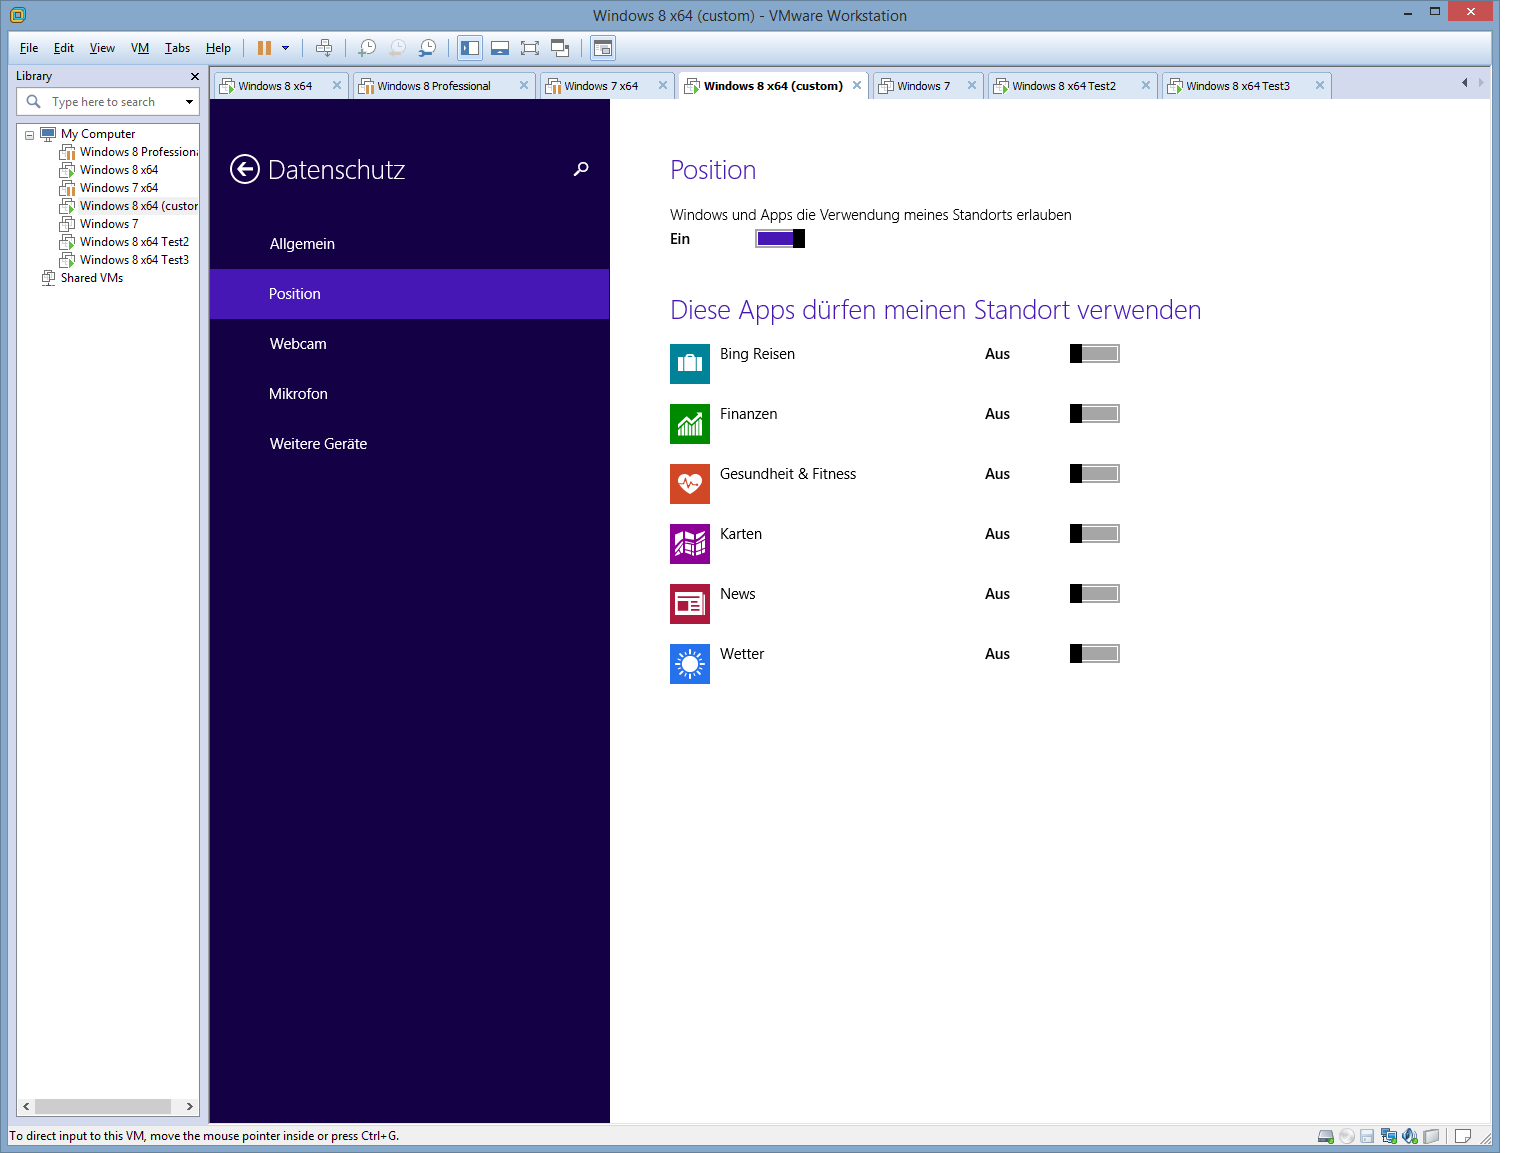The height and width of the screenshot is (1153, 1536).
Task: Open the File menu
Action: [29, 48]
